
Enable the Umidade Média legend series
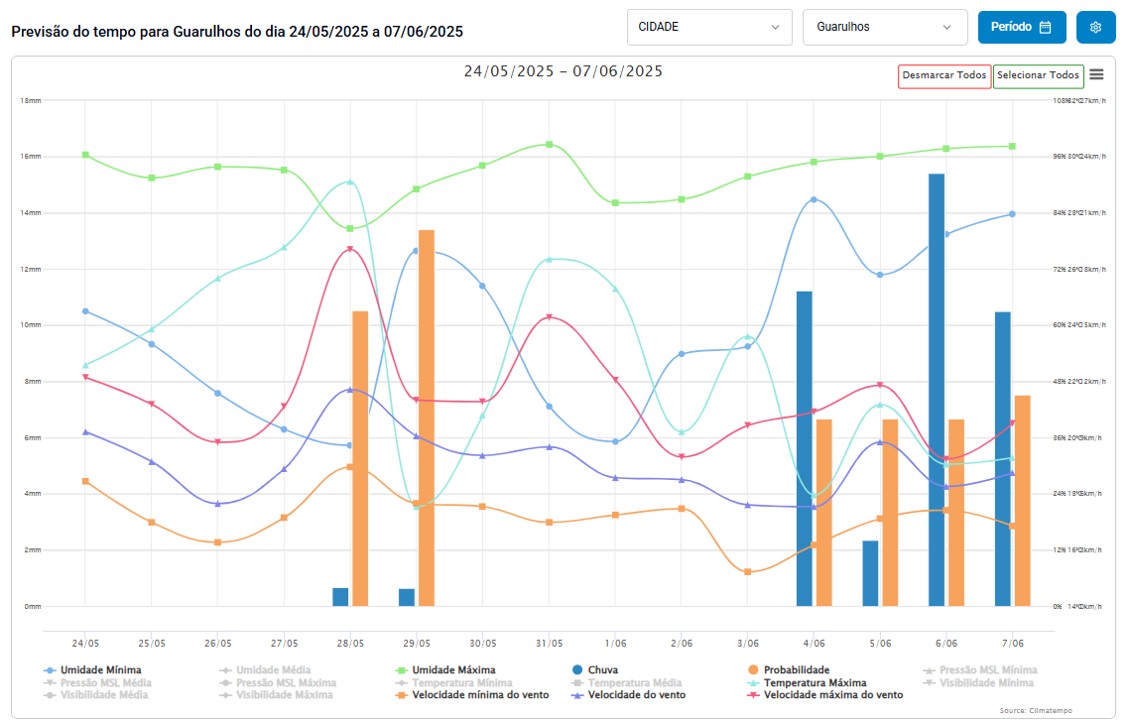tap(272, 670)
